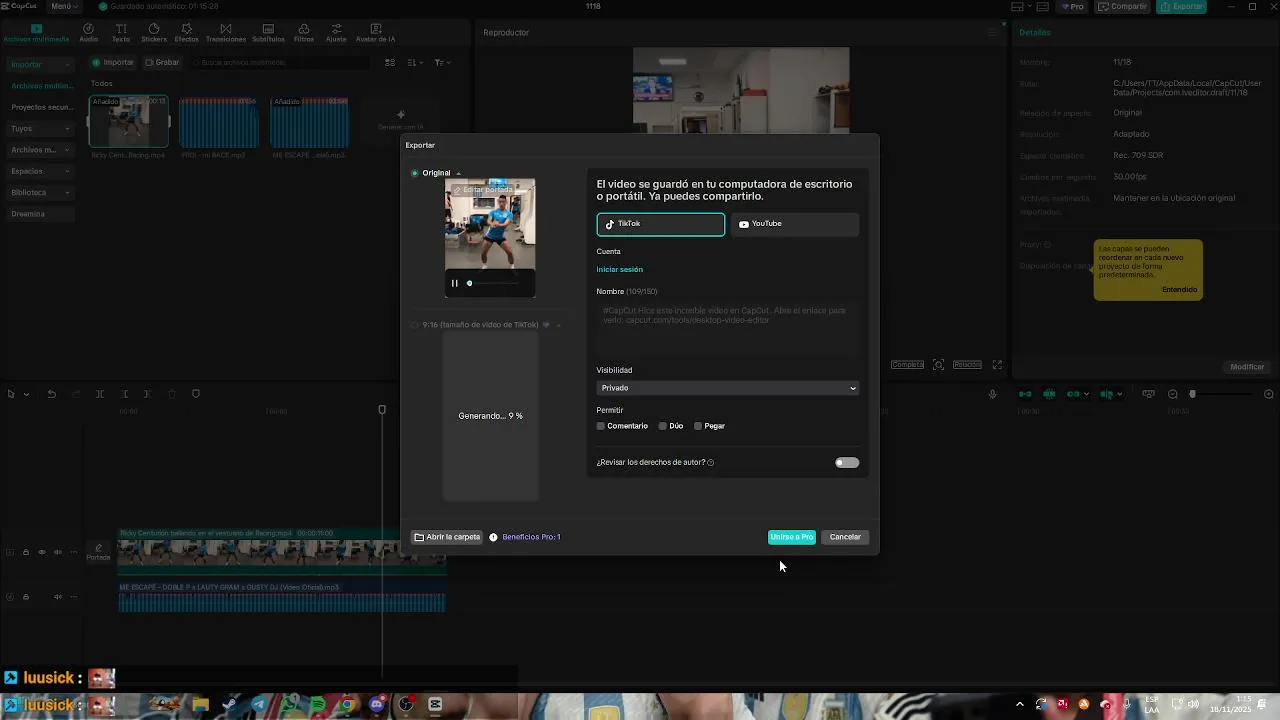This screenshot has width=1280, height=720.
Task: Dismiss the tip with Entendido
Action: pos(1179,290)
